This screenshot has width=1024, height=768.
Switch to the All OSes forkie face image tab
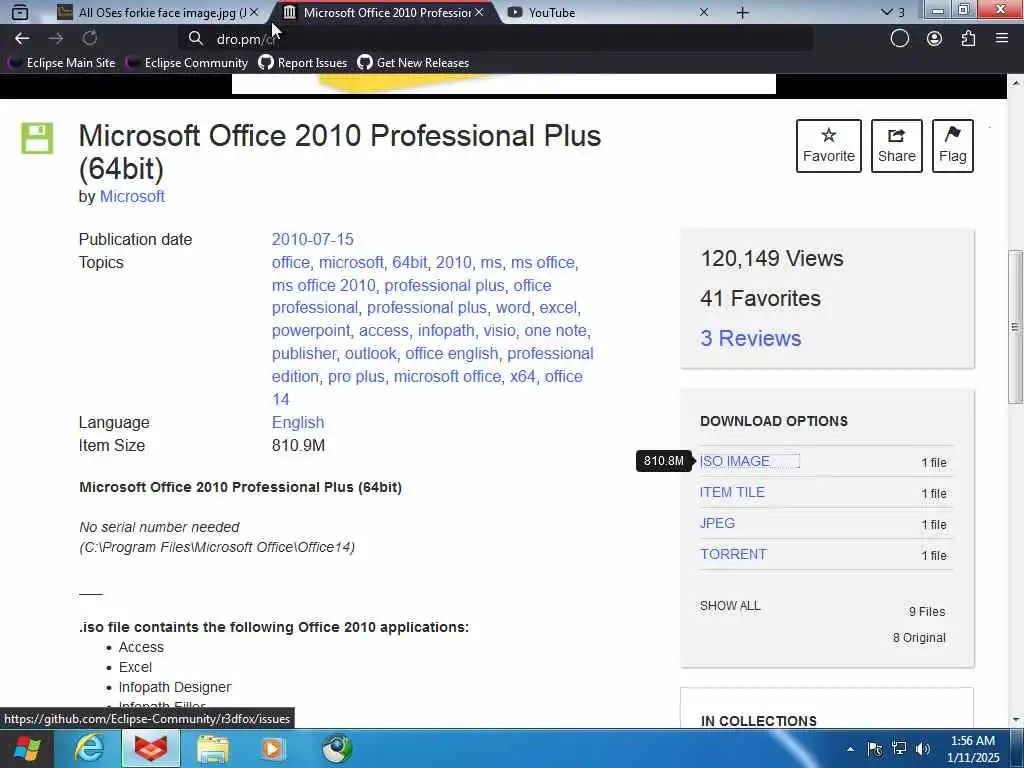157,12
